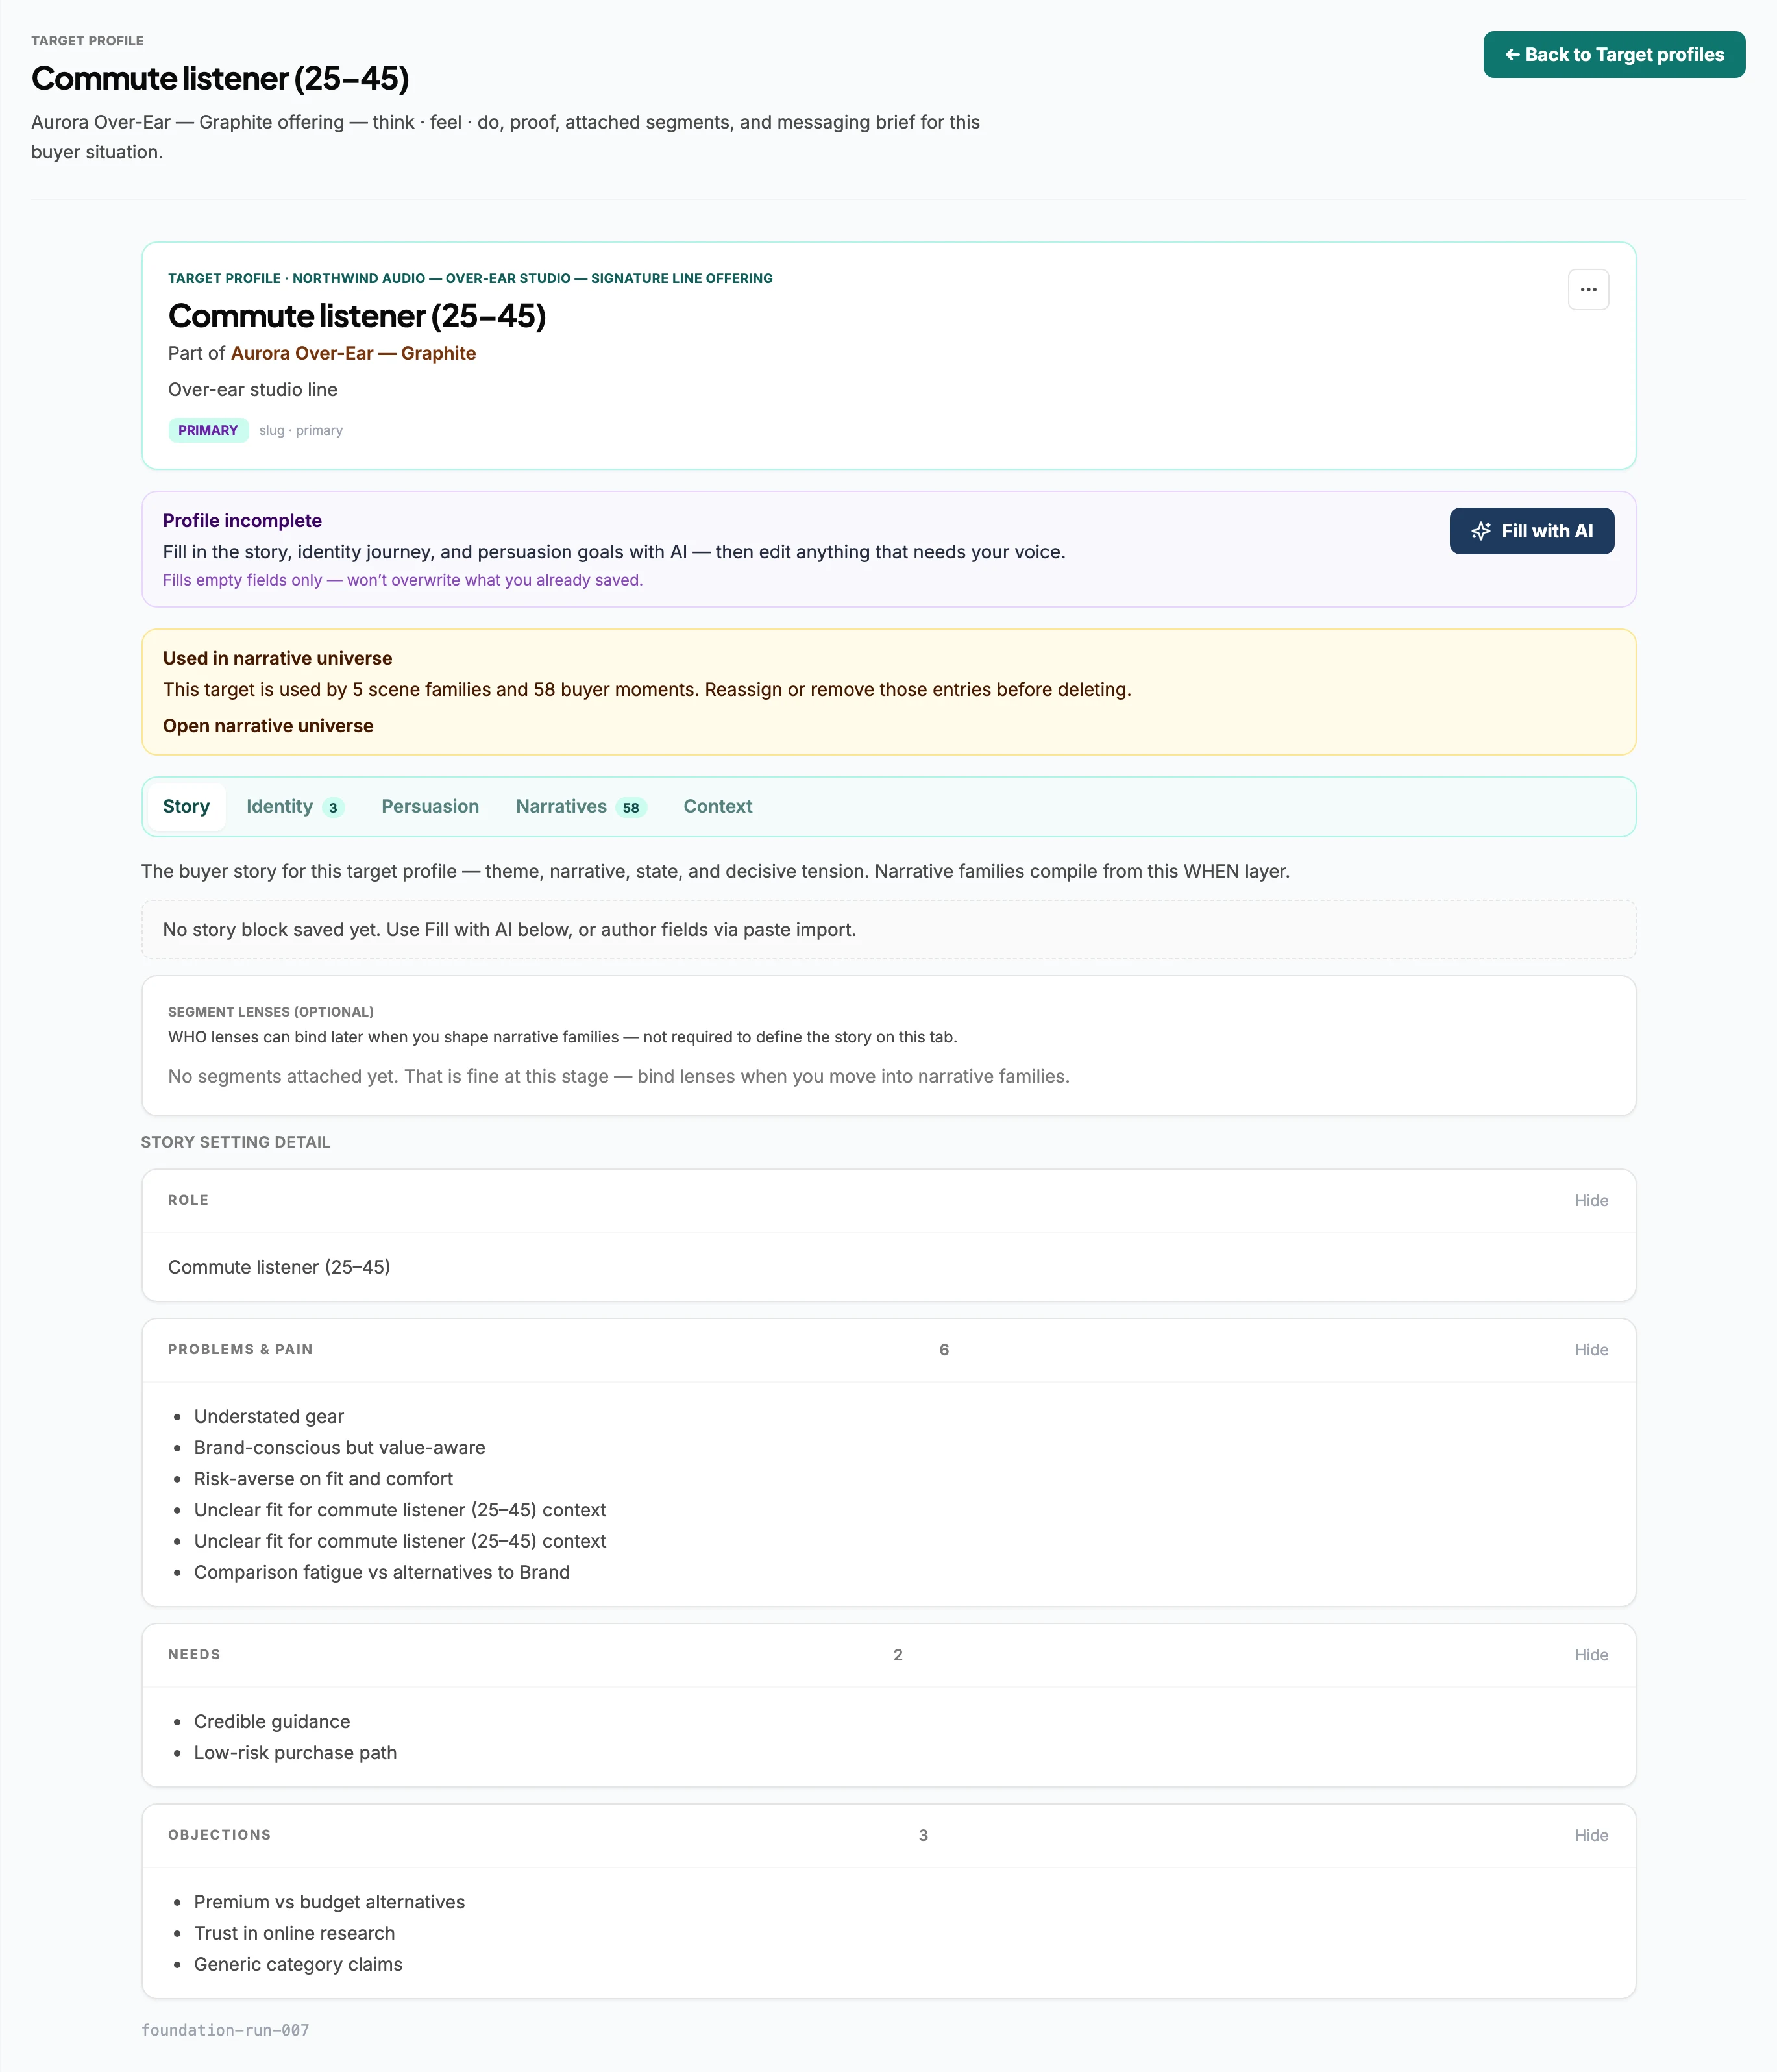Select the Story tab
1777x2072 pixels.
186,807
